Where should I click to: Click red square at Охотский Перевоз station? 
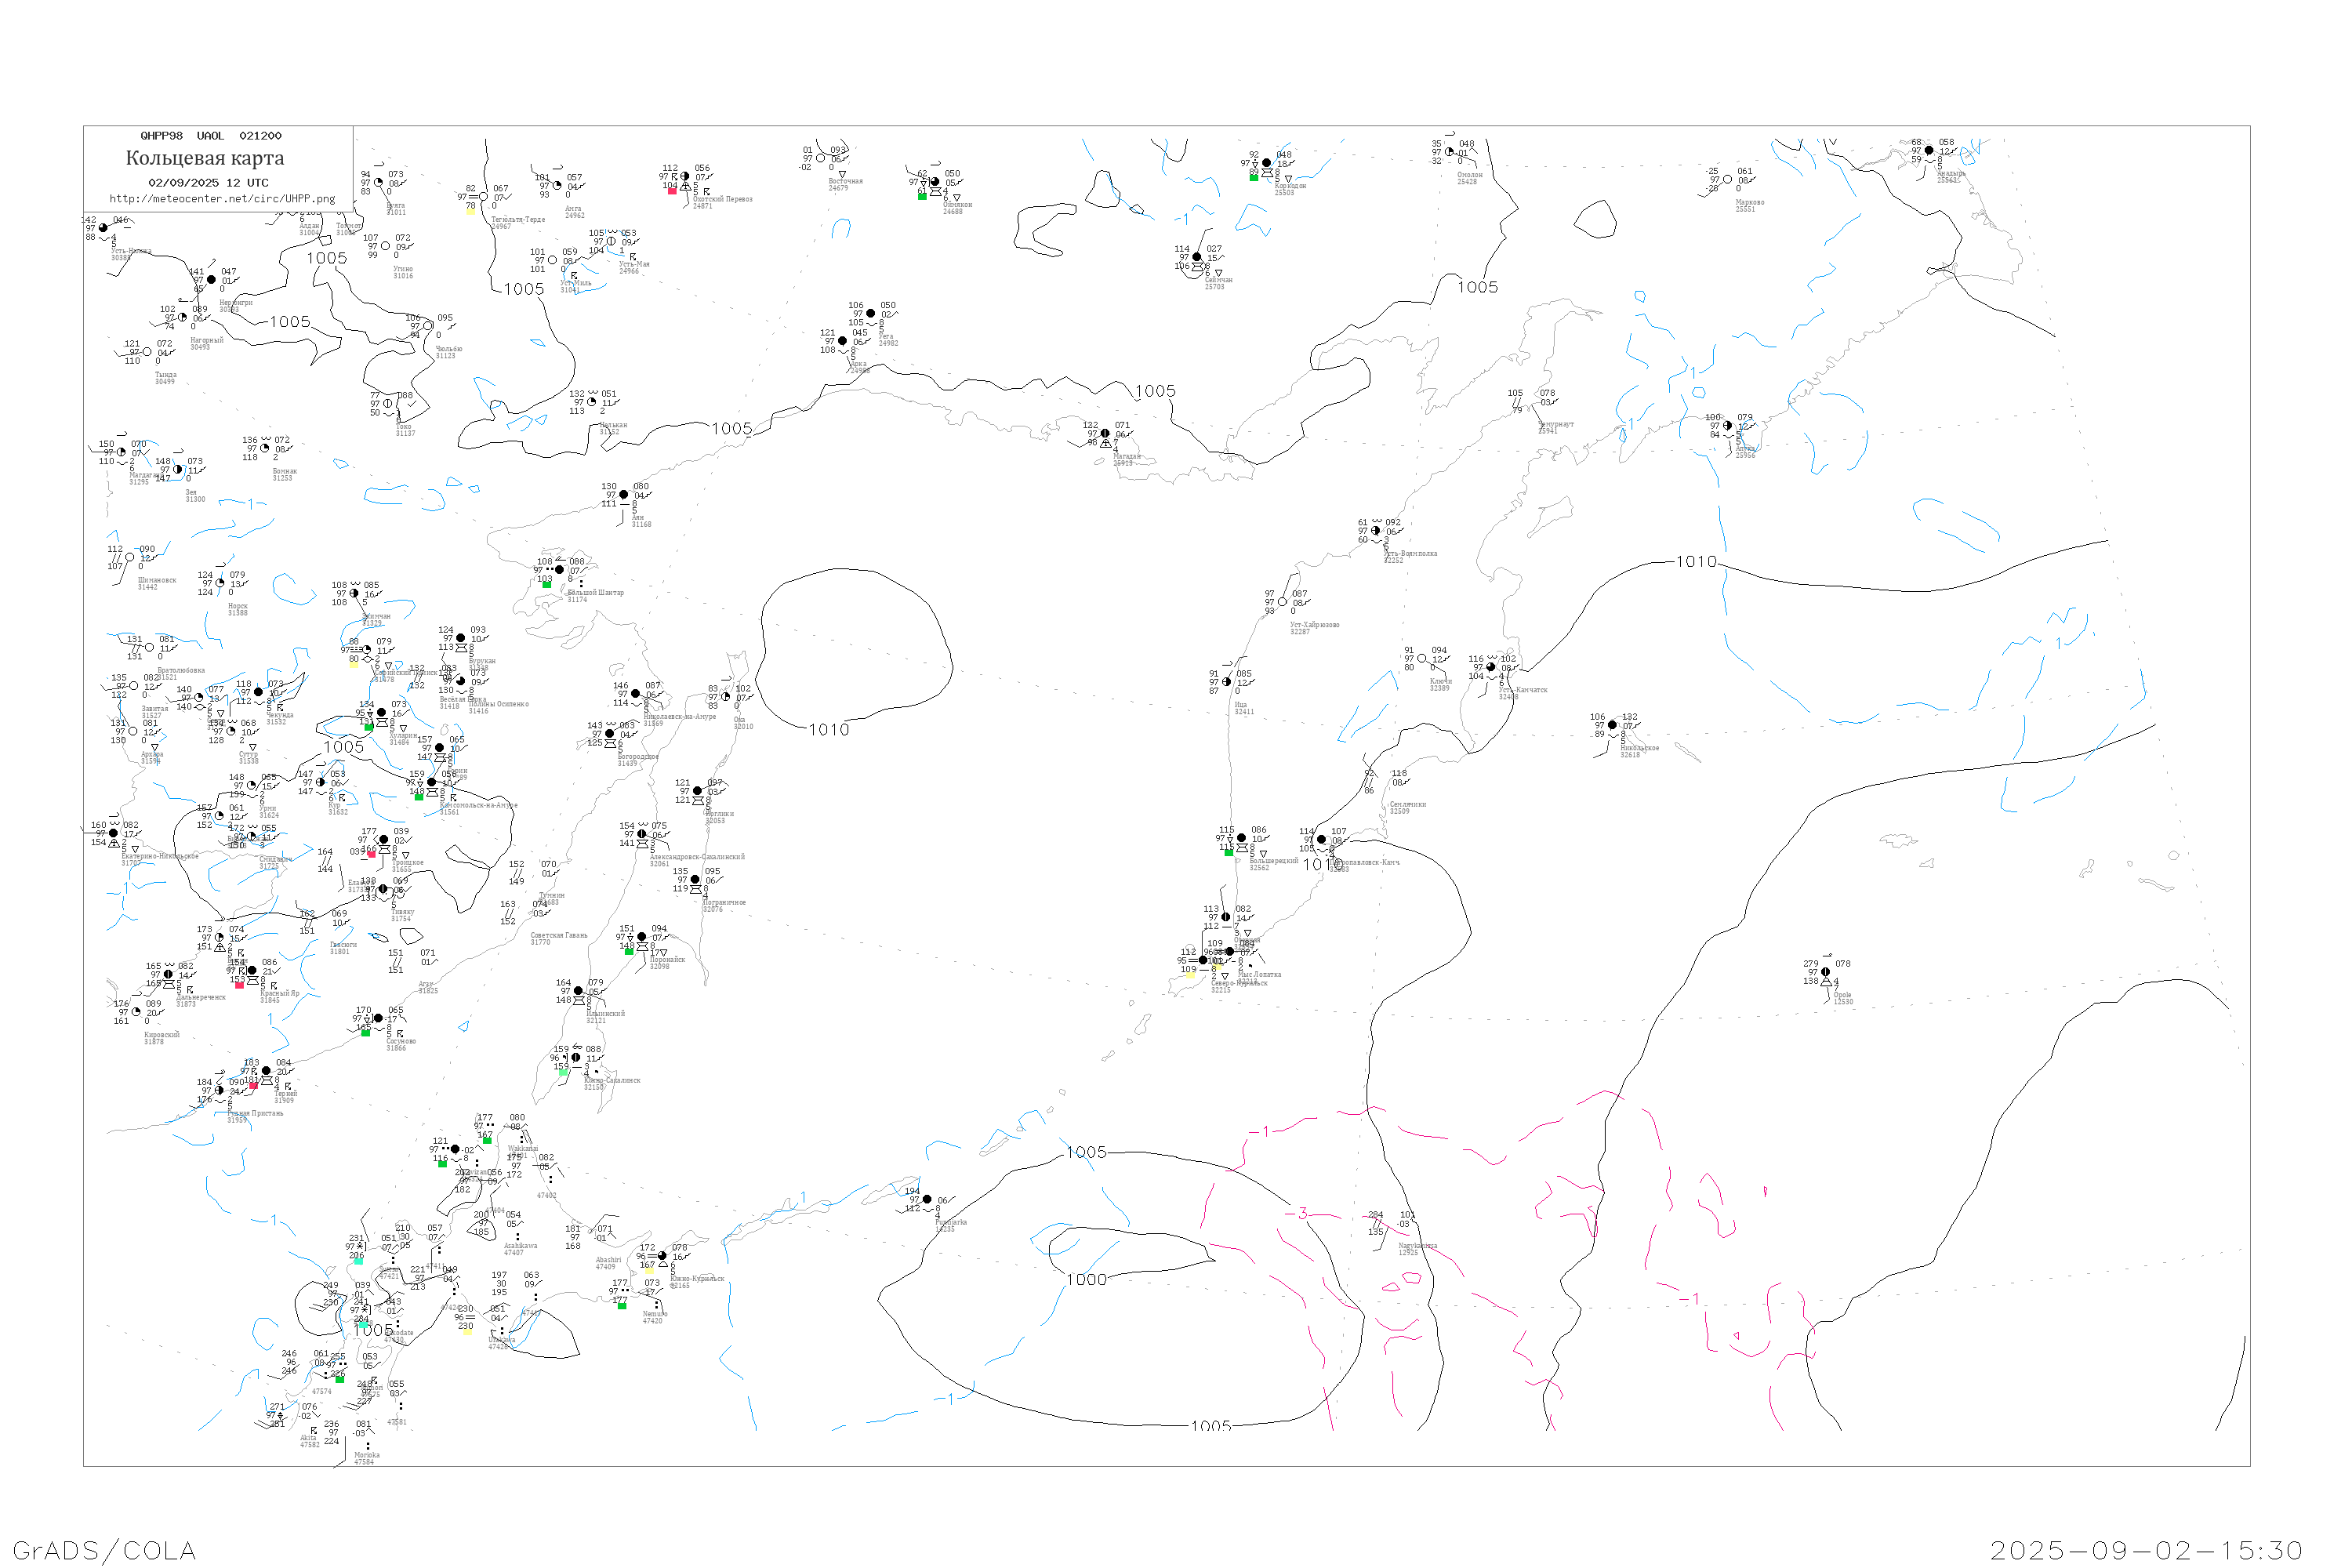click(672, 191)
